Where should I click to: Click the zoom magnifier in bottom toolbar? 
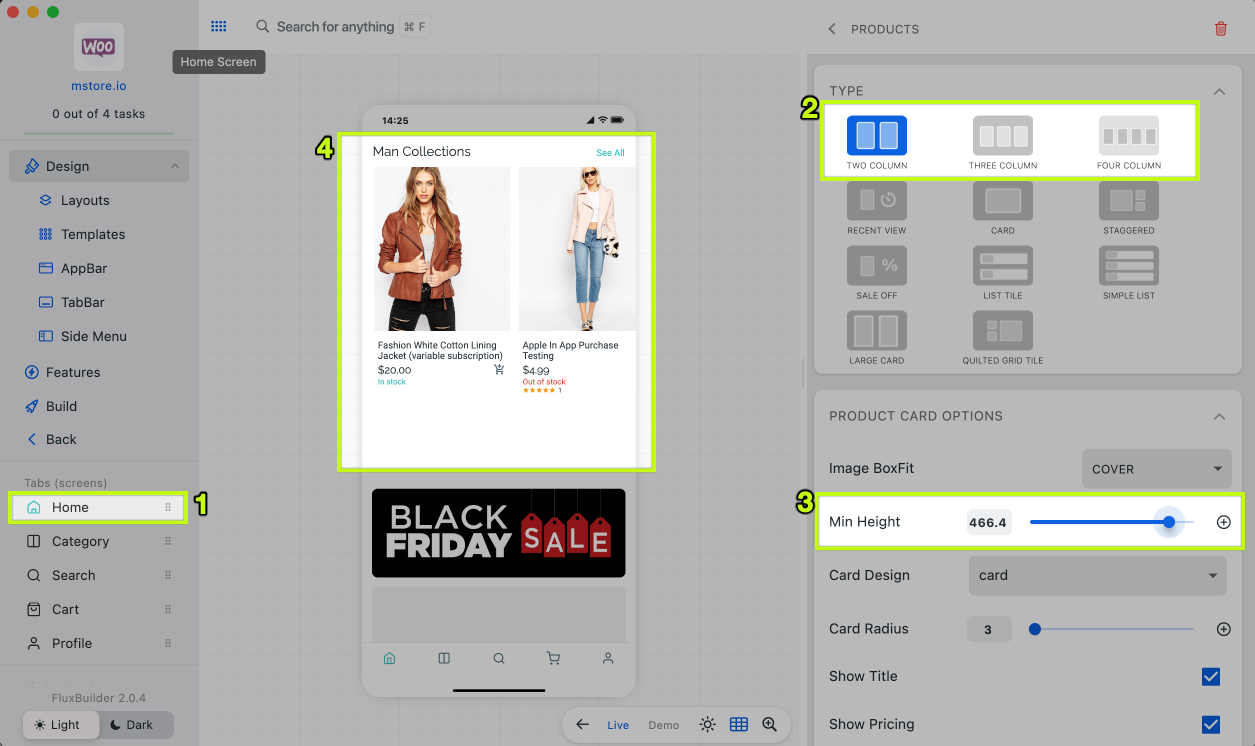click(x=769, y=725)
